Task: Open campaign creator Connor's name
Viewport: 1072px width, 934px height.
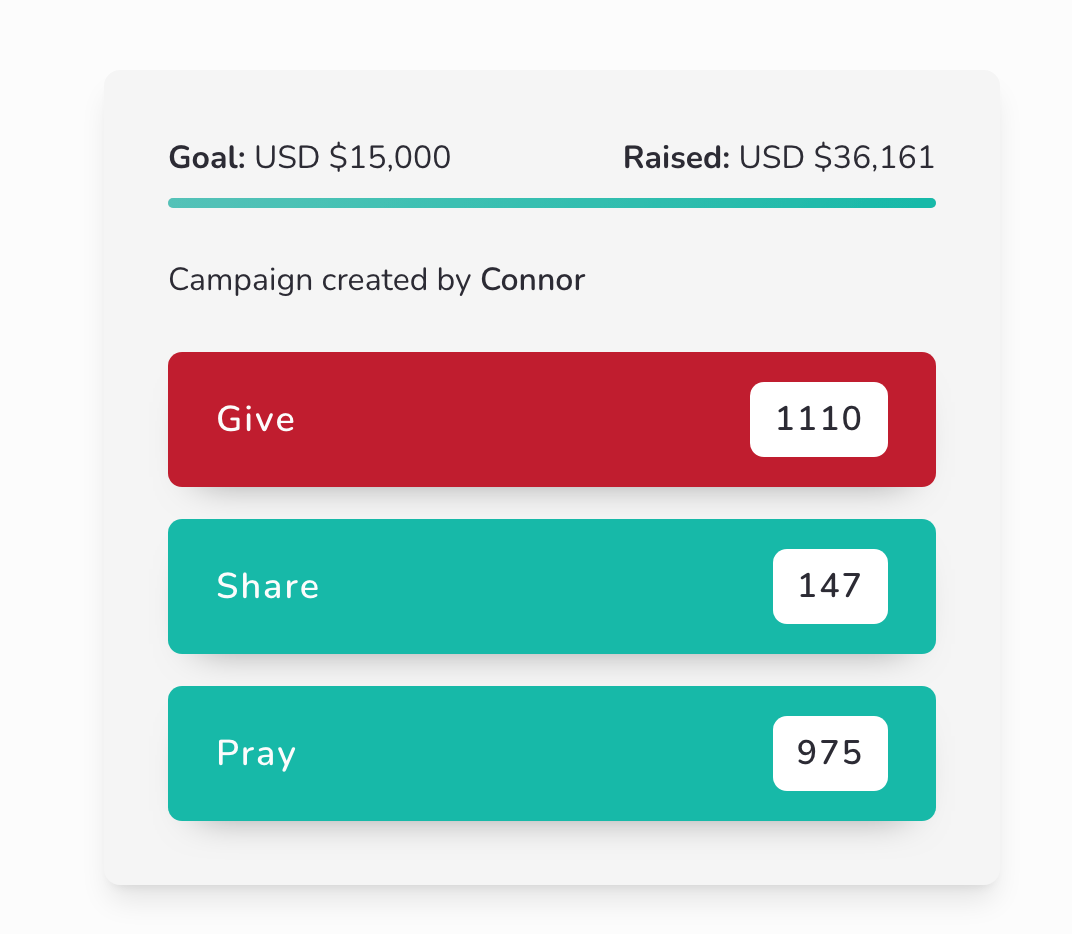Action: [532, 280]
